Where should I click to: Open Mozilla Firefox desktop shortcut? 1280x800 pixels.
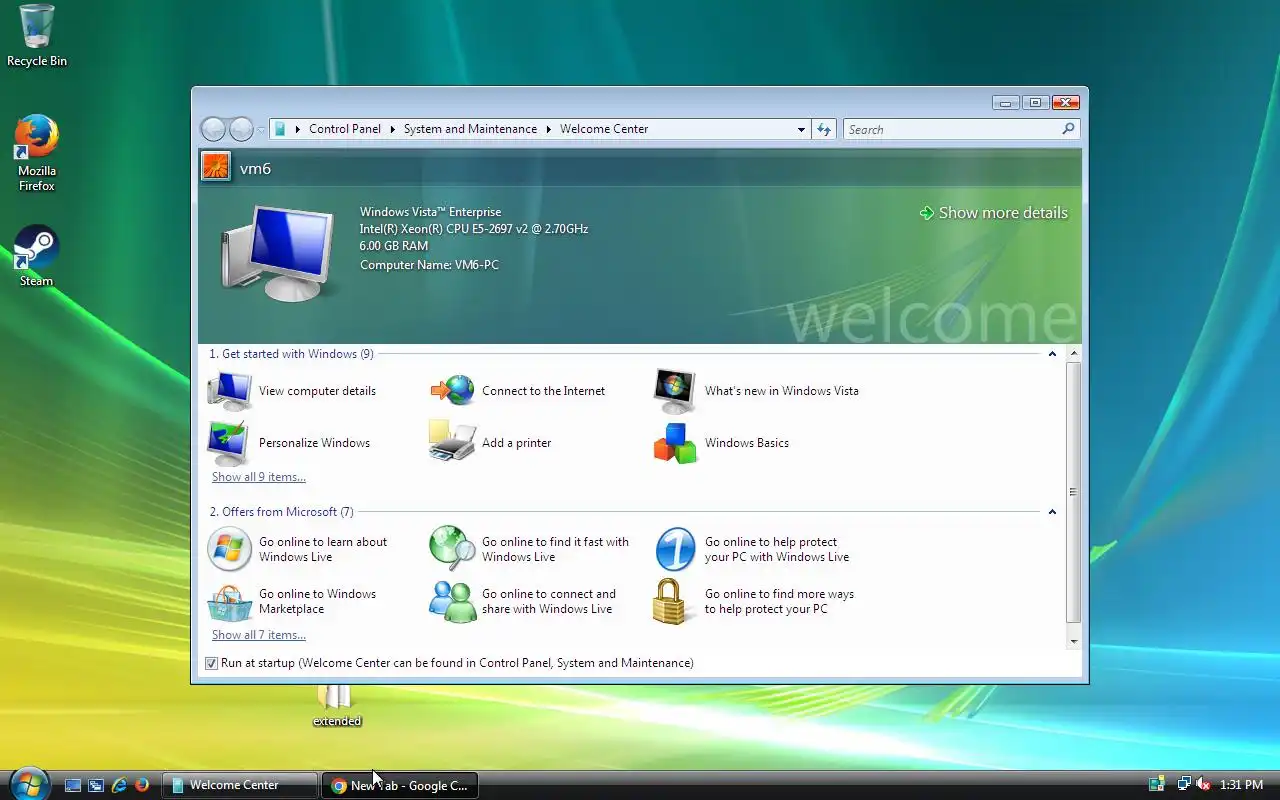tap(37, 153)
